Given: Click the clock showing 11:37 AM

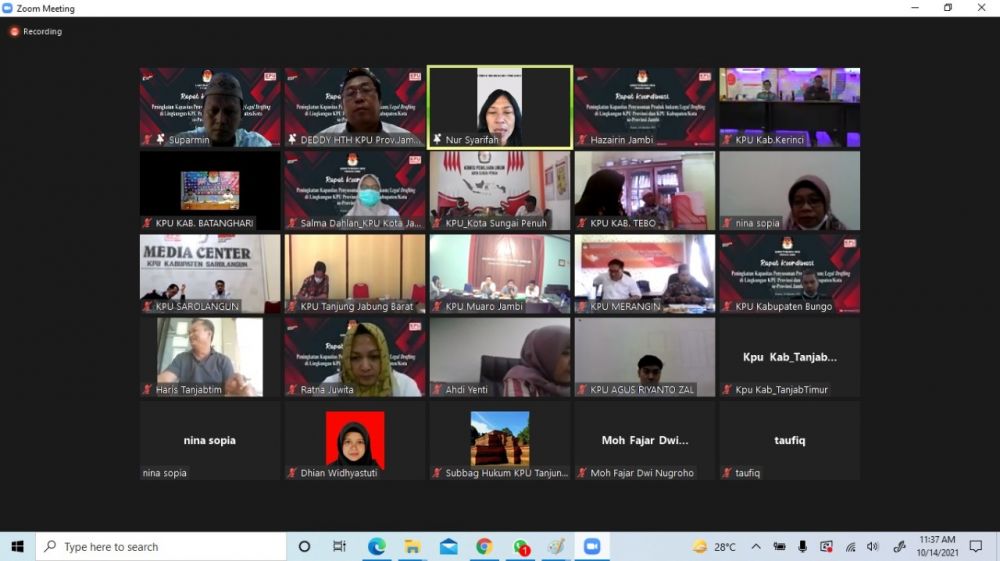Looking at the screenshot, I should click(x=935, y=546).
